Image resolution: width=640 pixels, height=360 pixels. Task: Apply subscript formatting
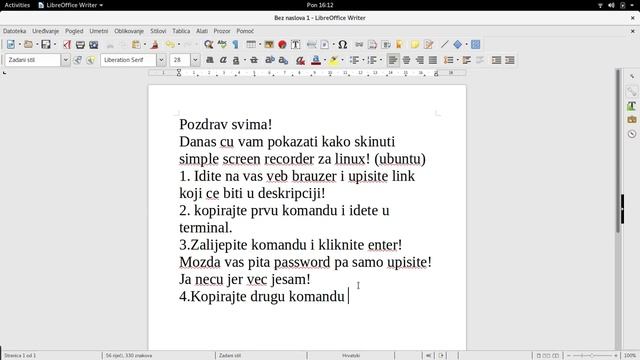pyautogui.click(x=283, y=60)
